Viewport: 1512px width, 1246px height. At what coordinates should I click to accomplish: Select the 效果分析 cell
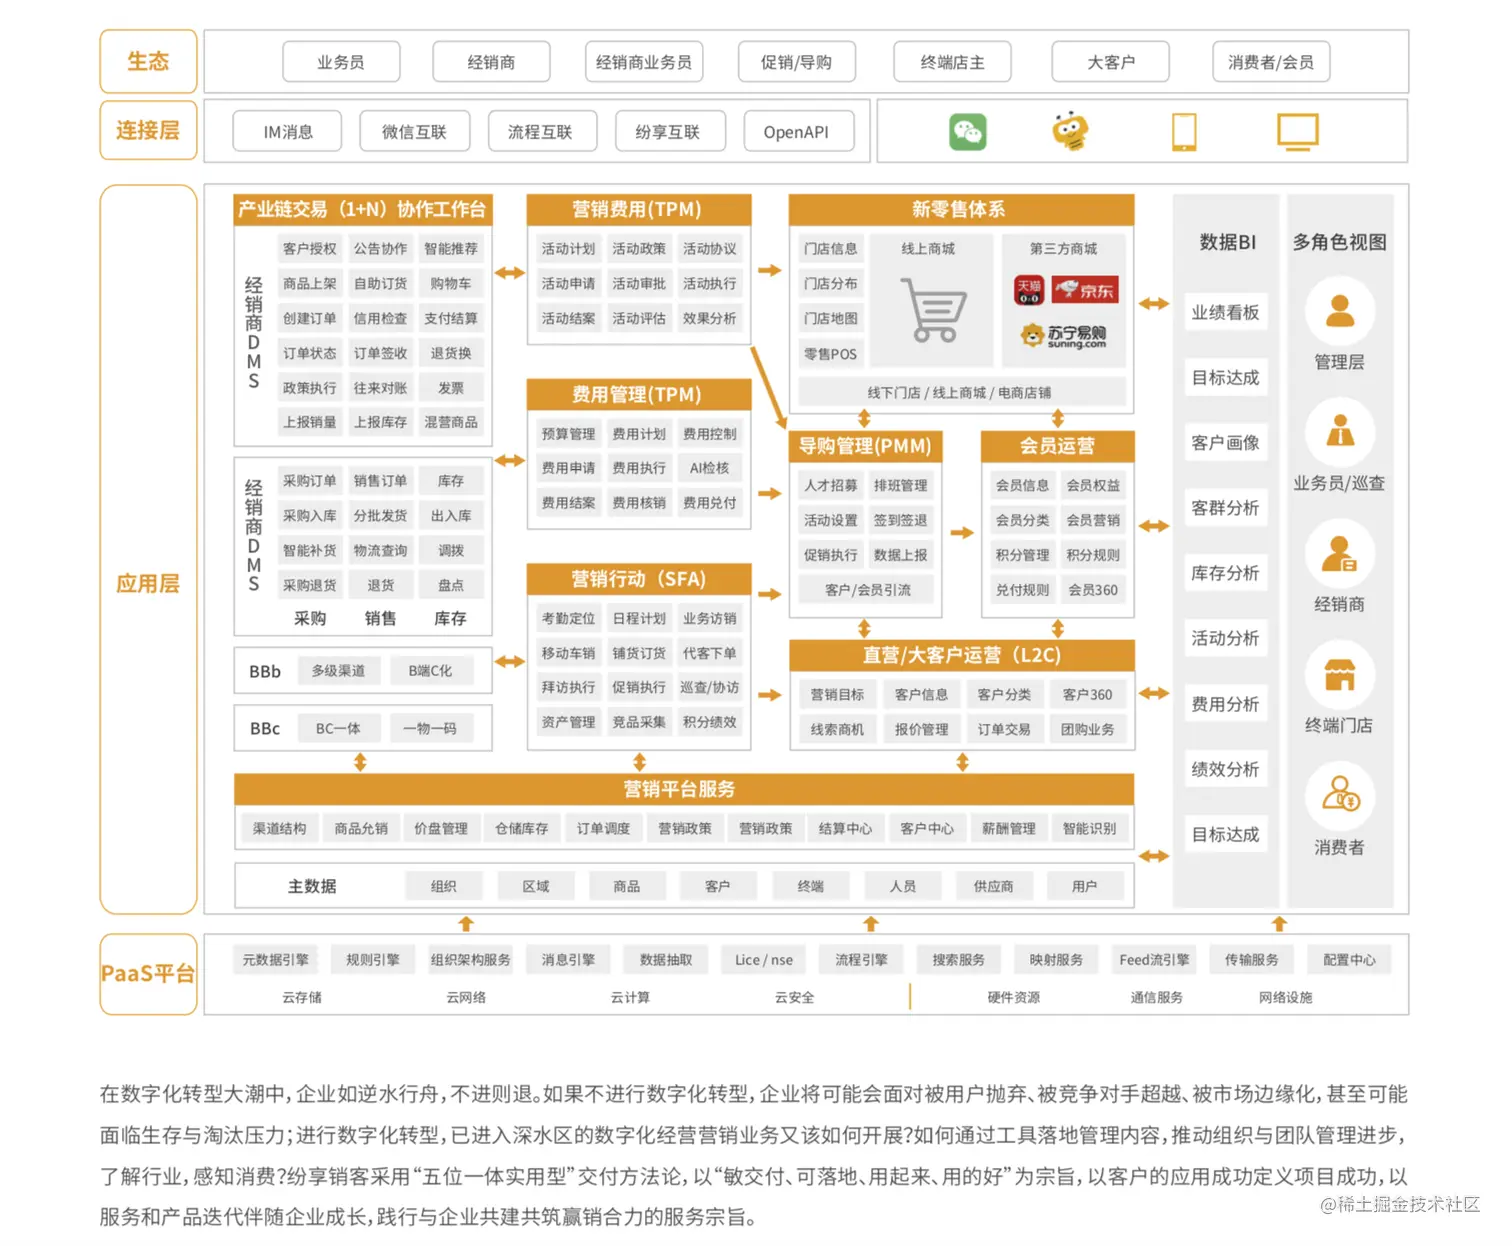pos(710,318)
